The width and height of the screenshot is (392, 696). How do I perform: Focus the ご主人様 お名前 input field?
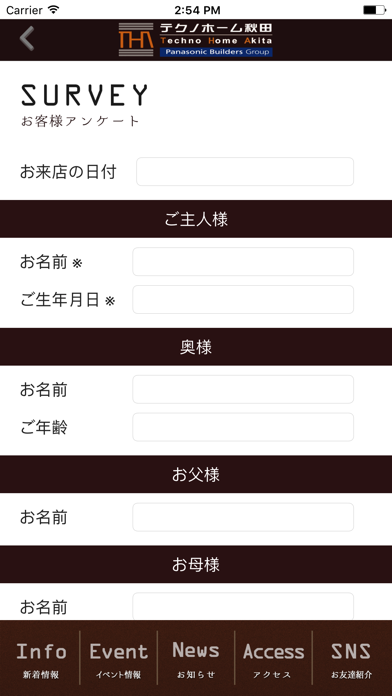(243, 261)
